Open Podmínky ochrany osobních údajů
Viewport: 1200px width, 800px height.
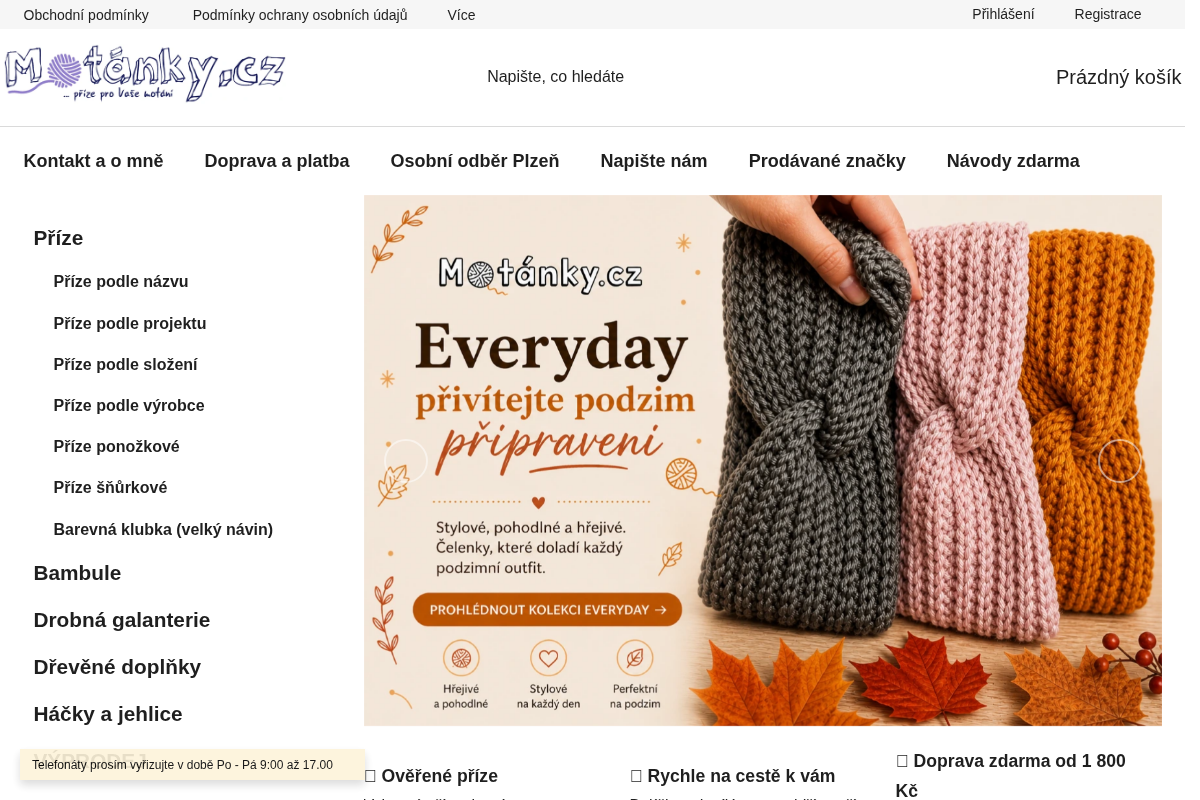(x=300, y=15)
